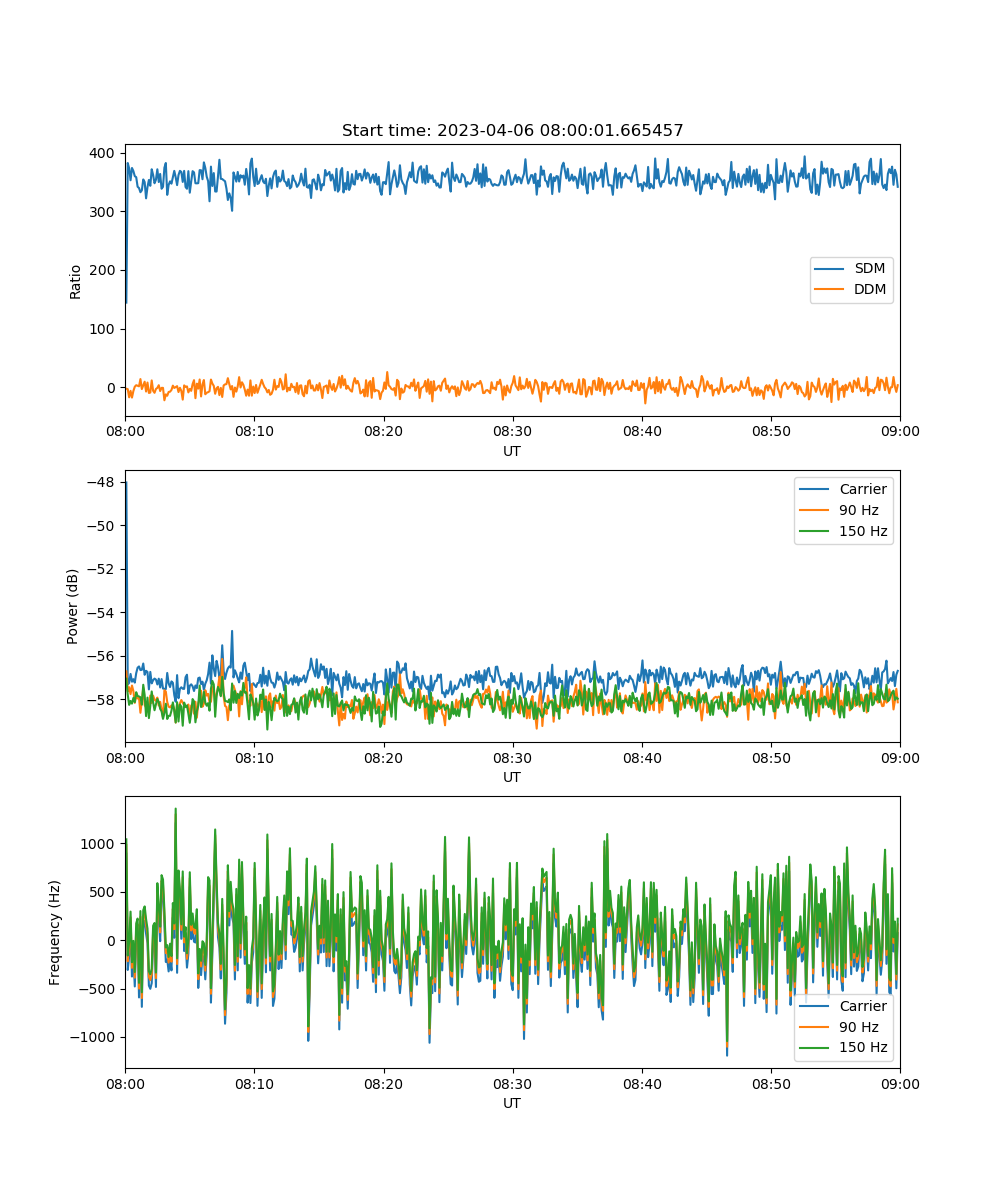Click the 0 tick on Ratio axis
Image resolution: width=1000 pixels, height=1200 pixels.
(113, 388)
